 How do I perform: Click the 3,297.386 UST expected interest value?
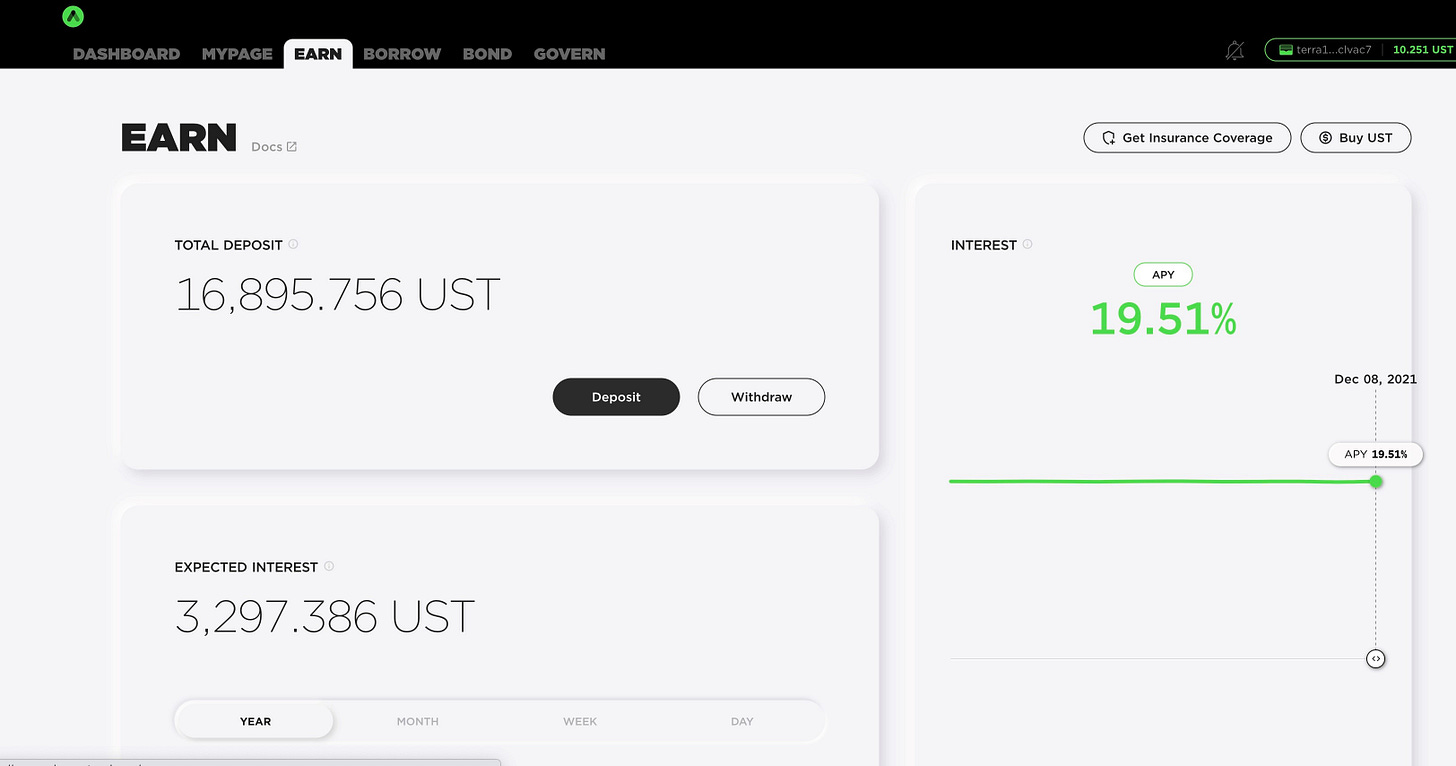click(324, 617)
